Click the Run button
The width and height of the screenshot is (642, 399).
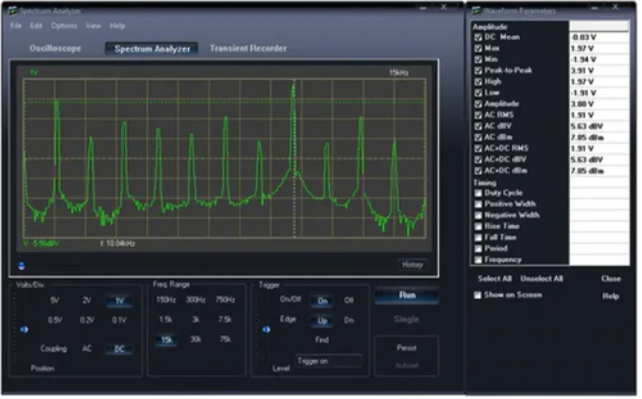(407, 295)
